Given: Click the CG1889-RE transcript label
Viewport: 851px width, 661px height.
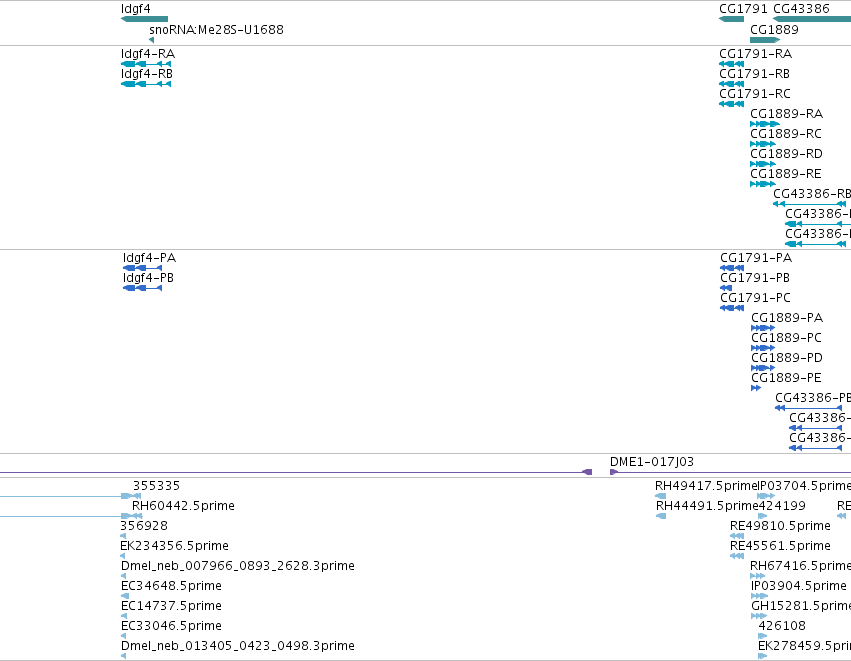Looking at the screenshot, I should pos(786,174).
